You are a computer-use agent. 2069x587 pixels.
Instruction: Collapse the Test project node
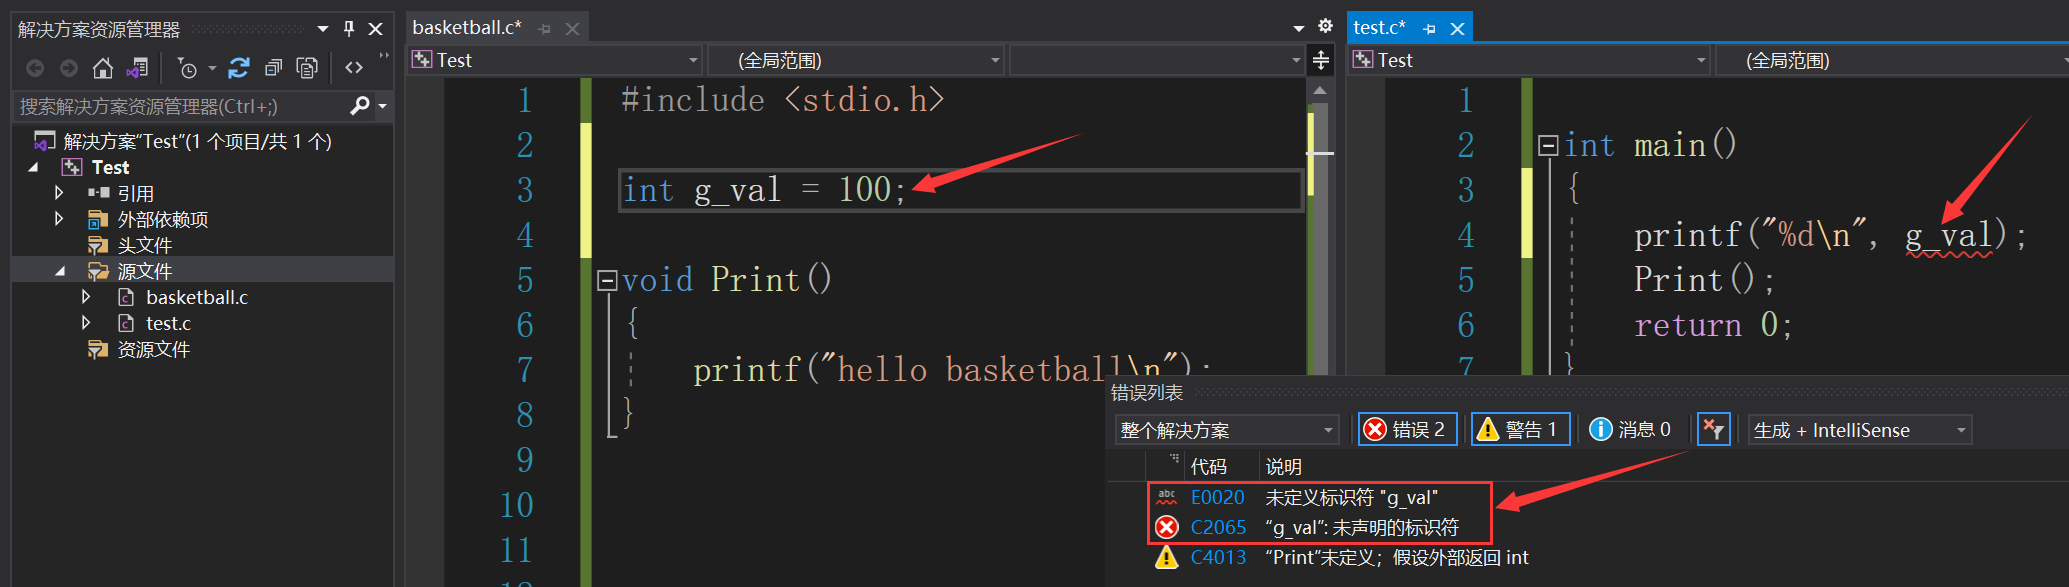coord(34,168)
